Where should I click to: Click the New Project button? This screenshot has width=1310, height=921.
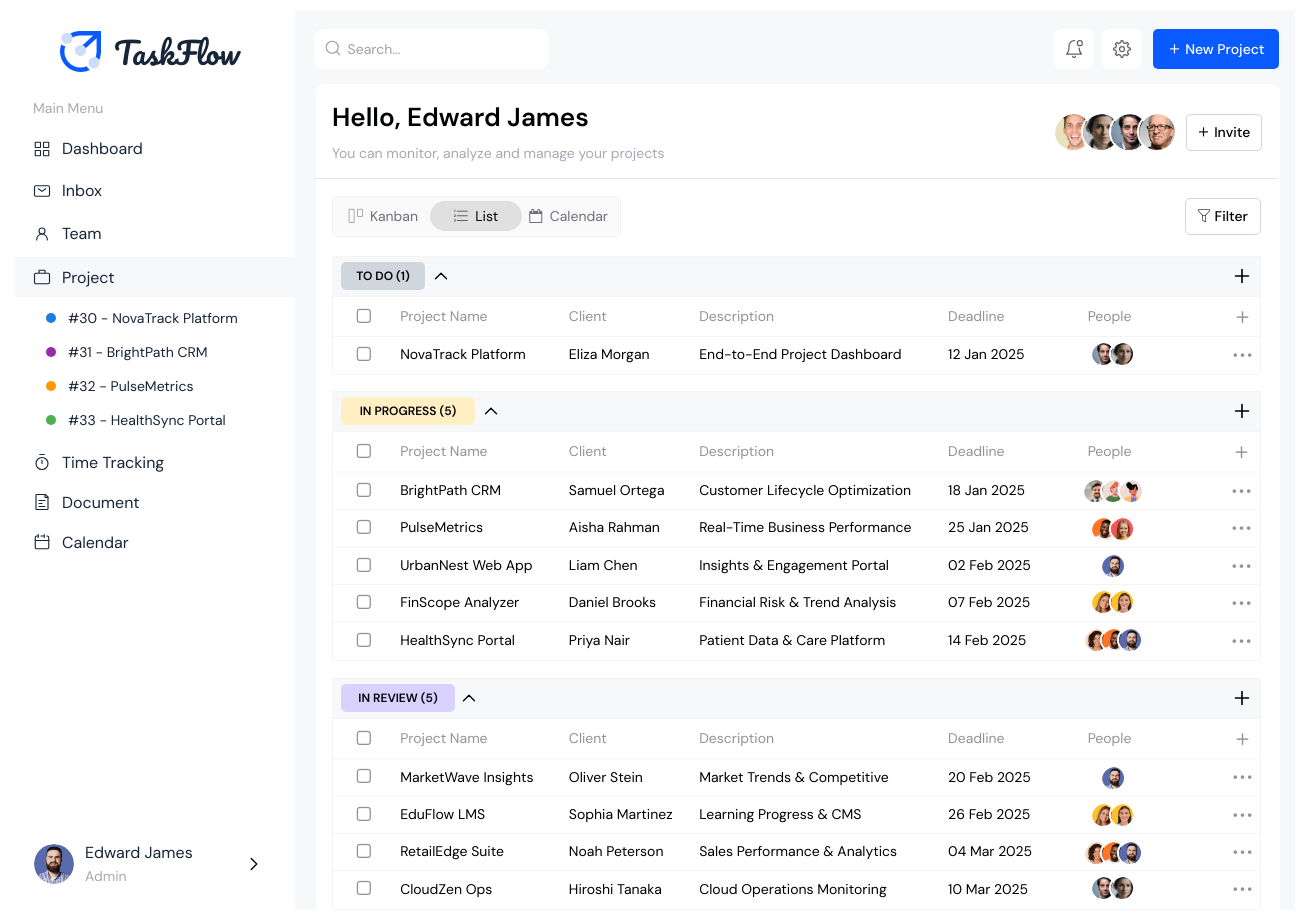click(1215, 48)
